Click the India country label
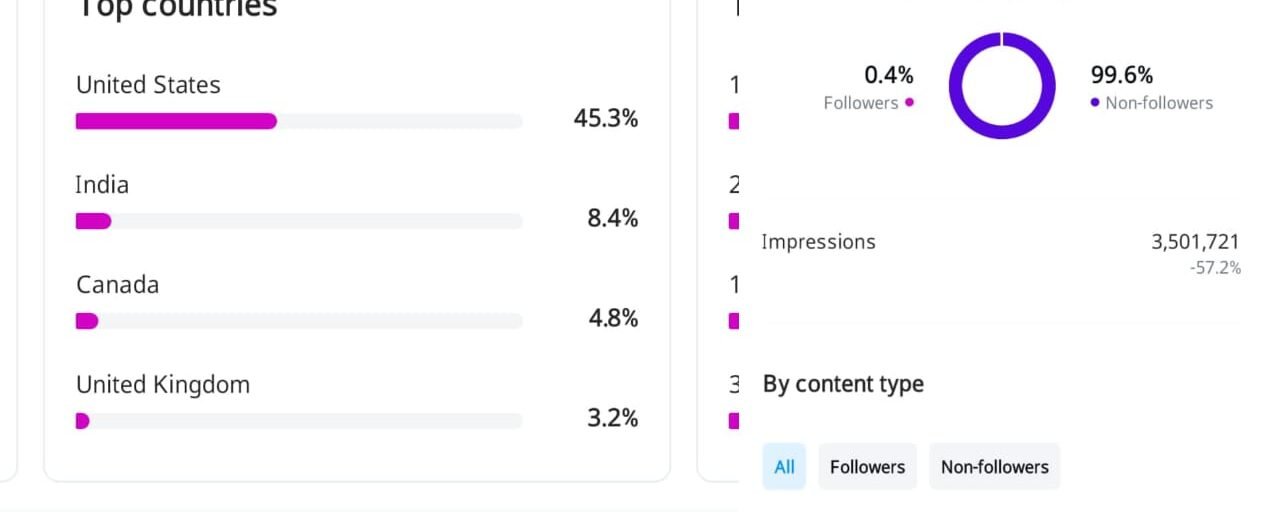This screenshot has height=512, width=1265. tap(102, 185)
